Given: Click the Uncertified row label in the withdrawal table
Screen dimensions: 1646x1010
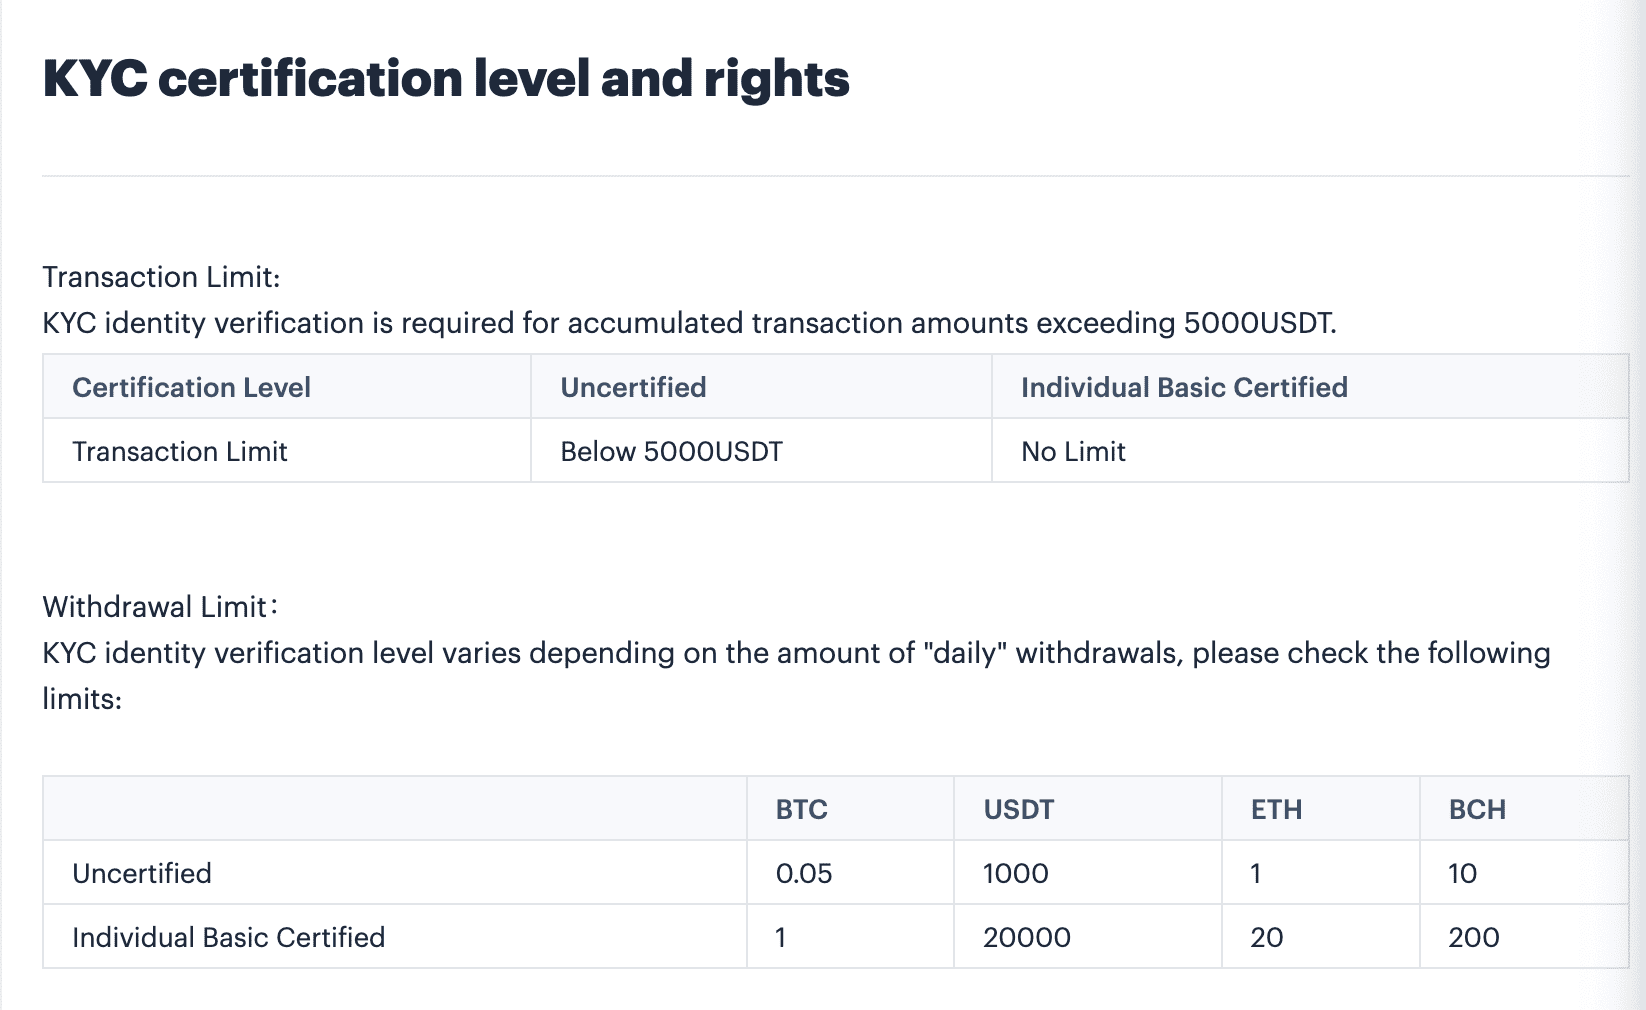Looking at the screenshot, I should (x=142, y=873).
